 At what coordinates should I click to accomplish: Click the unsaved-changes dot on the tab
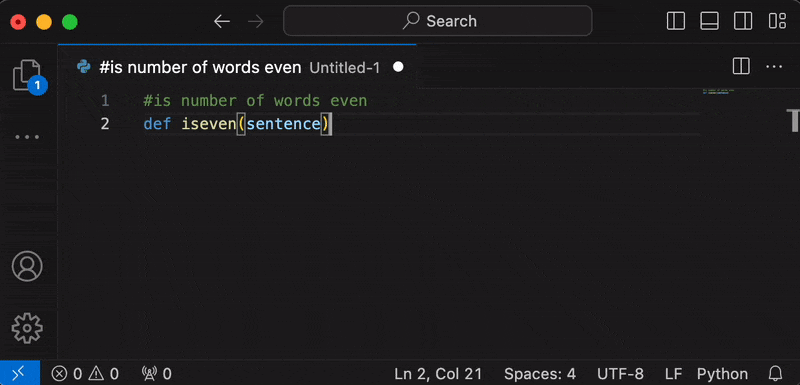(398, 67)
